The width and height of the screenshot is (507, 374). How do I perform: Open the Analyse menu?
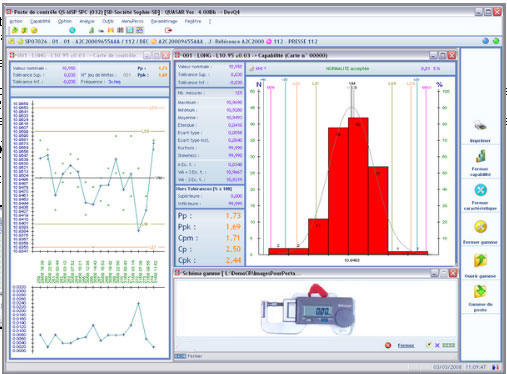pos(87,21)
